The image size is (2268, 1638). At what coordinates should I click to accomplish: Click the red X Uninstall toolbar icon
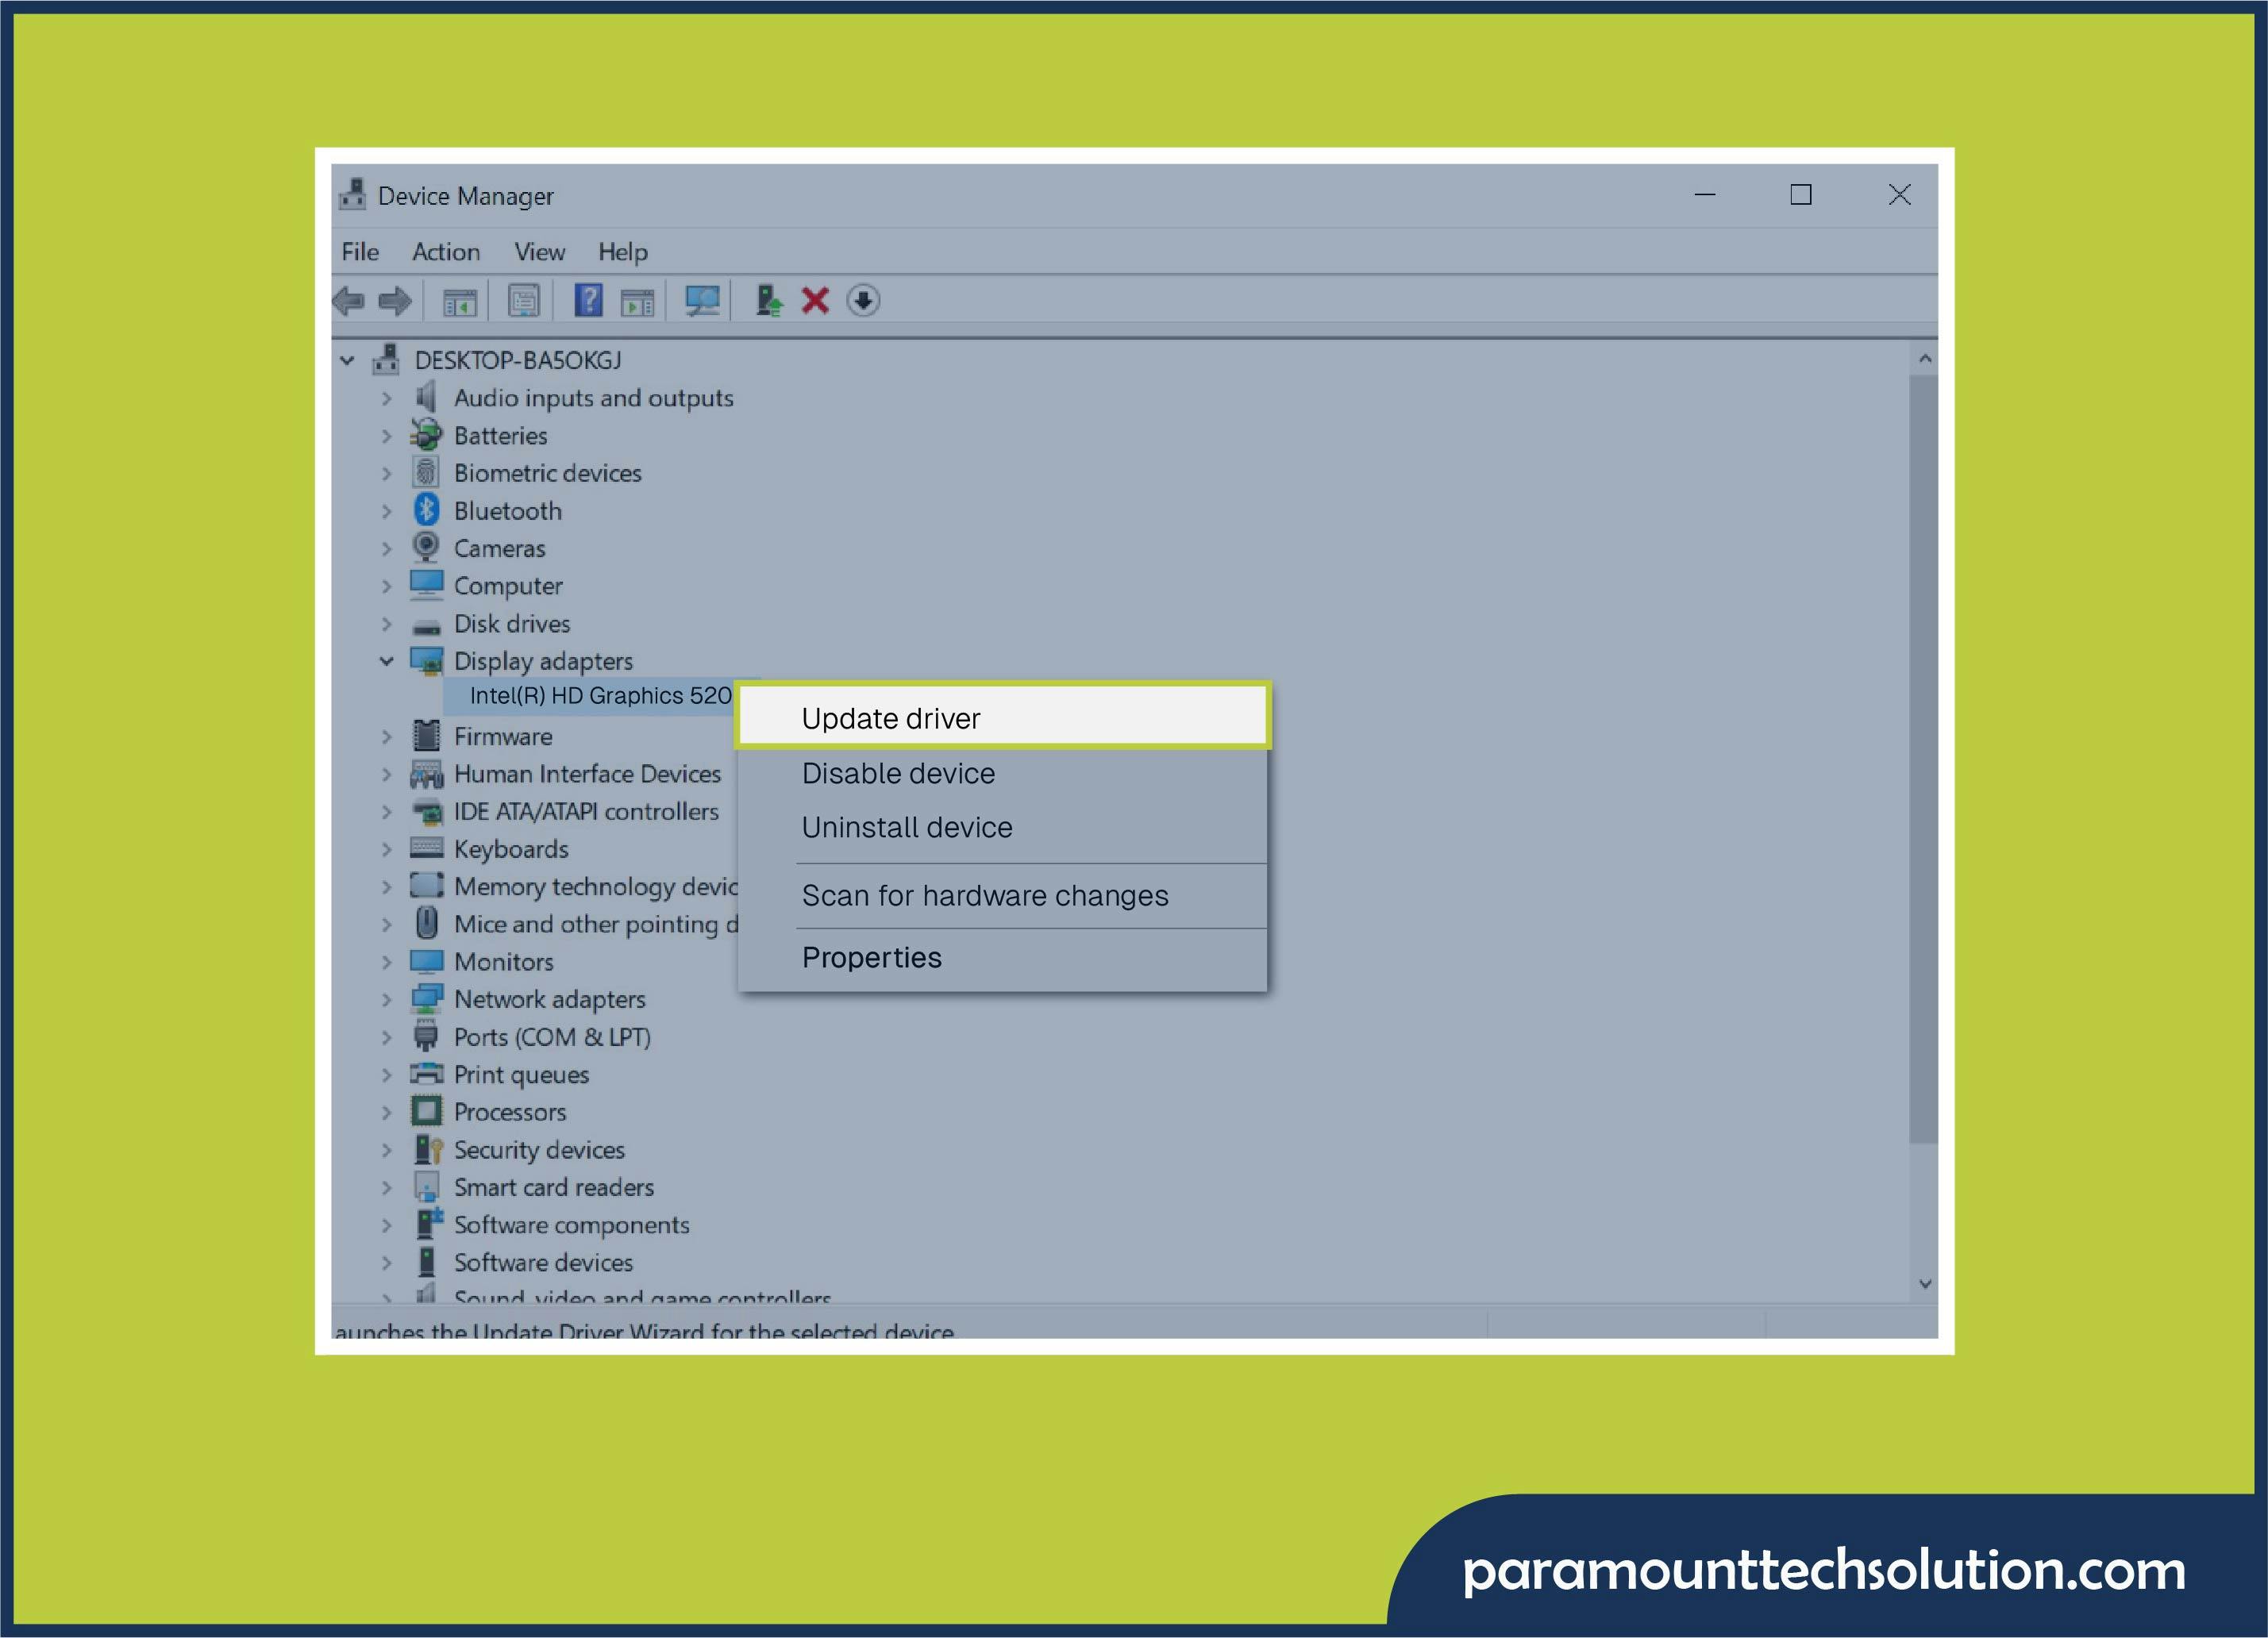tap(813, 301)
